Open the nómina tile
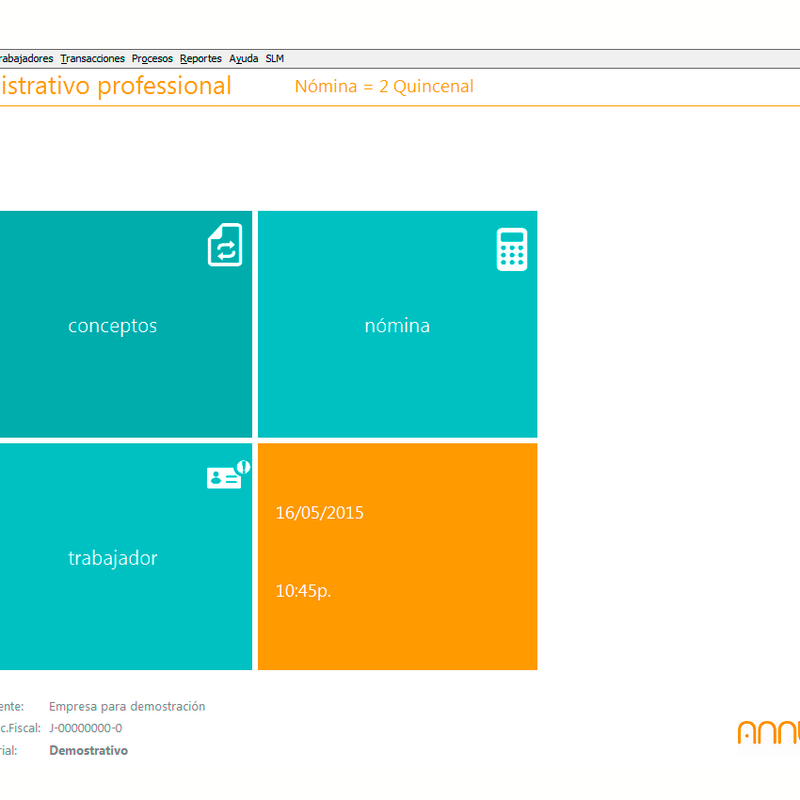Screen dimensions: 800x800 [397, 324]
